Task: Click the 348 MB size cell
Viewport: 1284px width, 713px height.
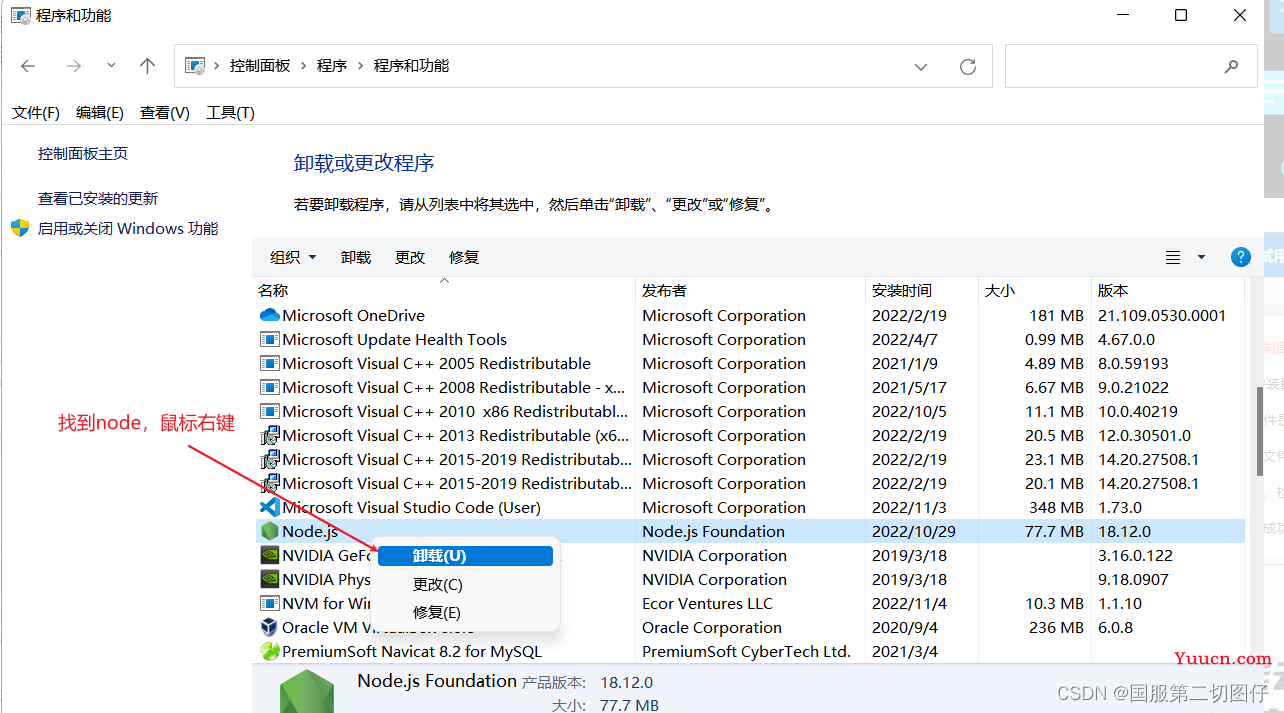Action: (1056, 507)
